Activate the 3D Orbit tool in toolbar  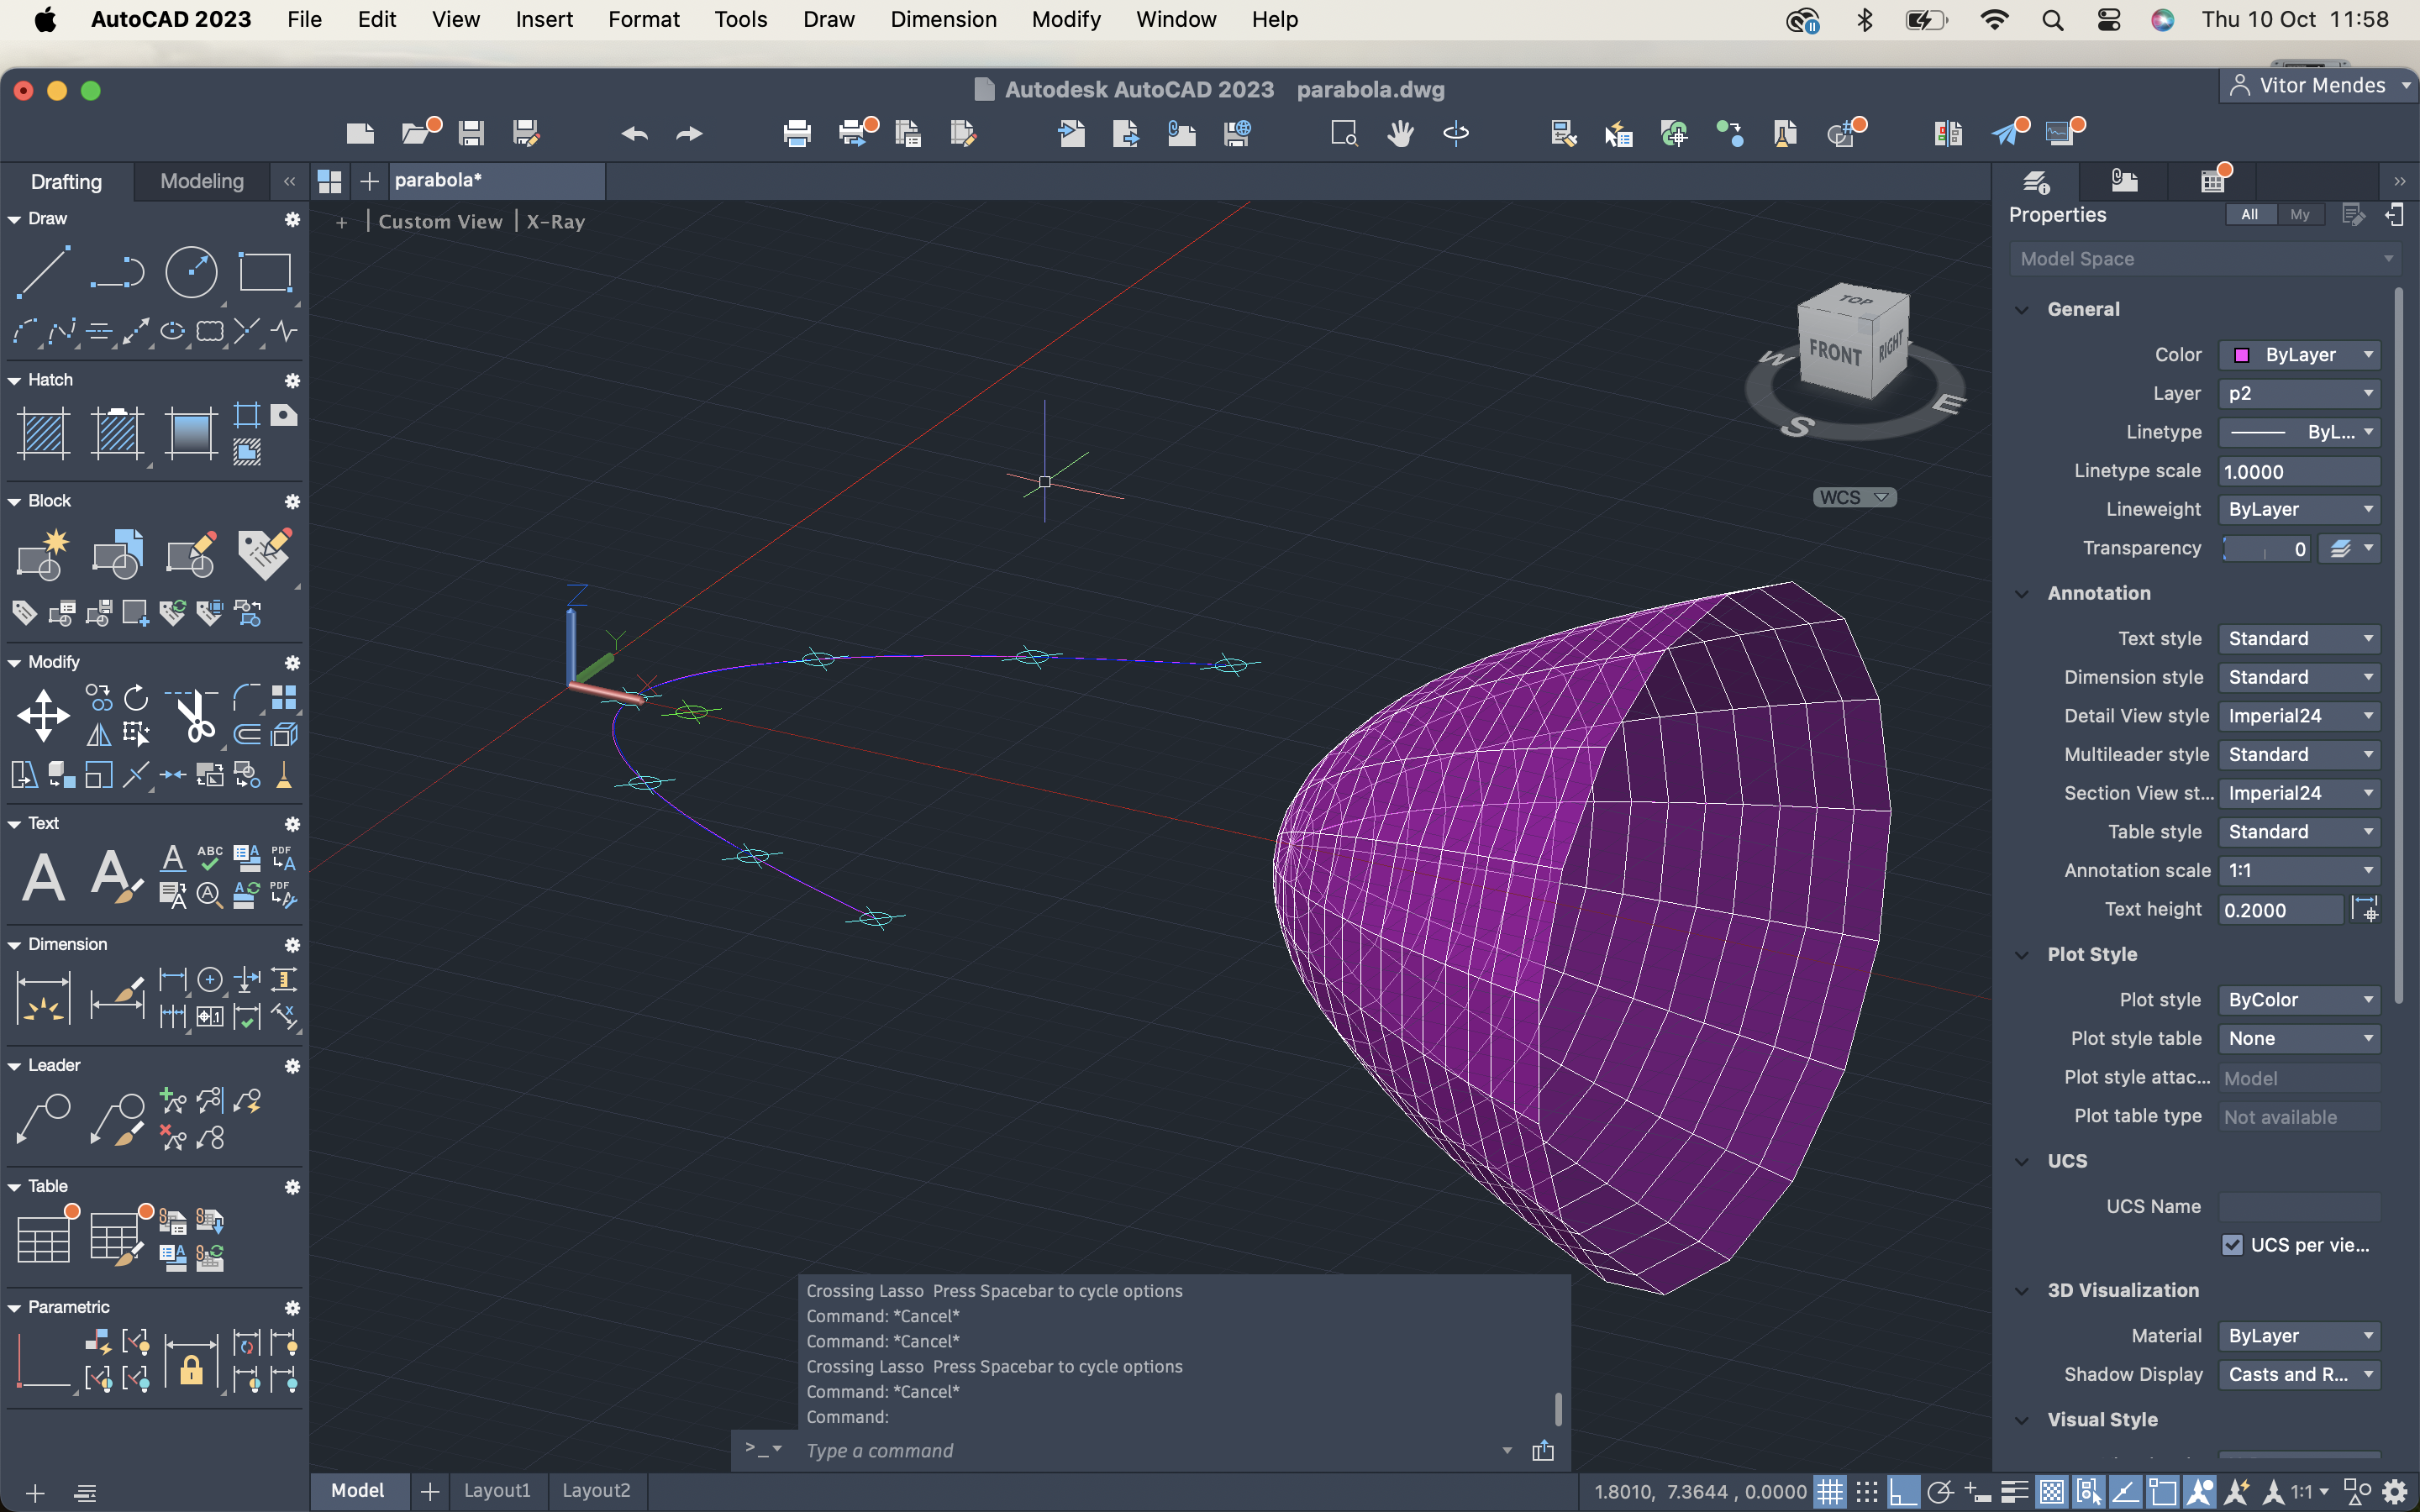[x=1456, y=133]
